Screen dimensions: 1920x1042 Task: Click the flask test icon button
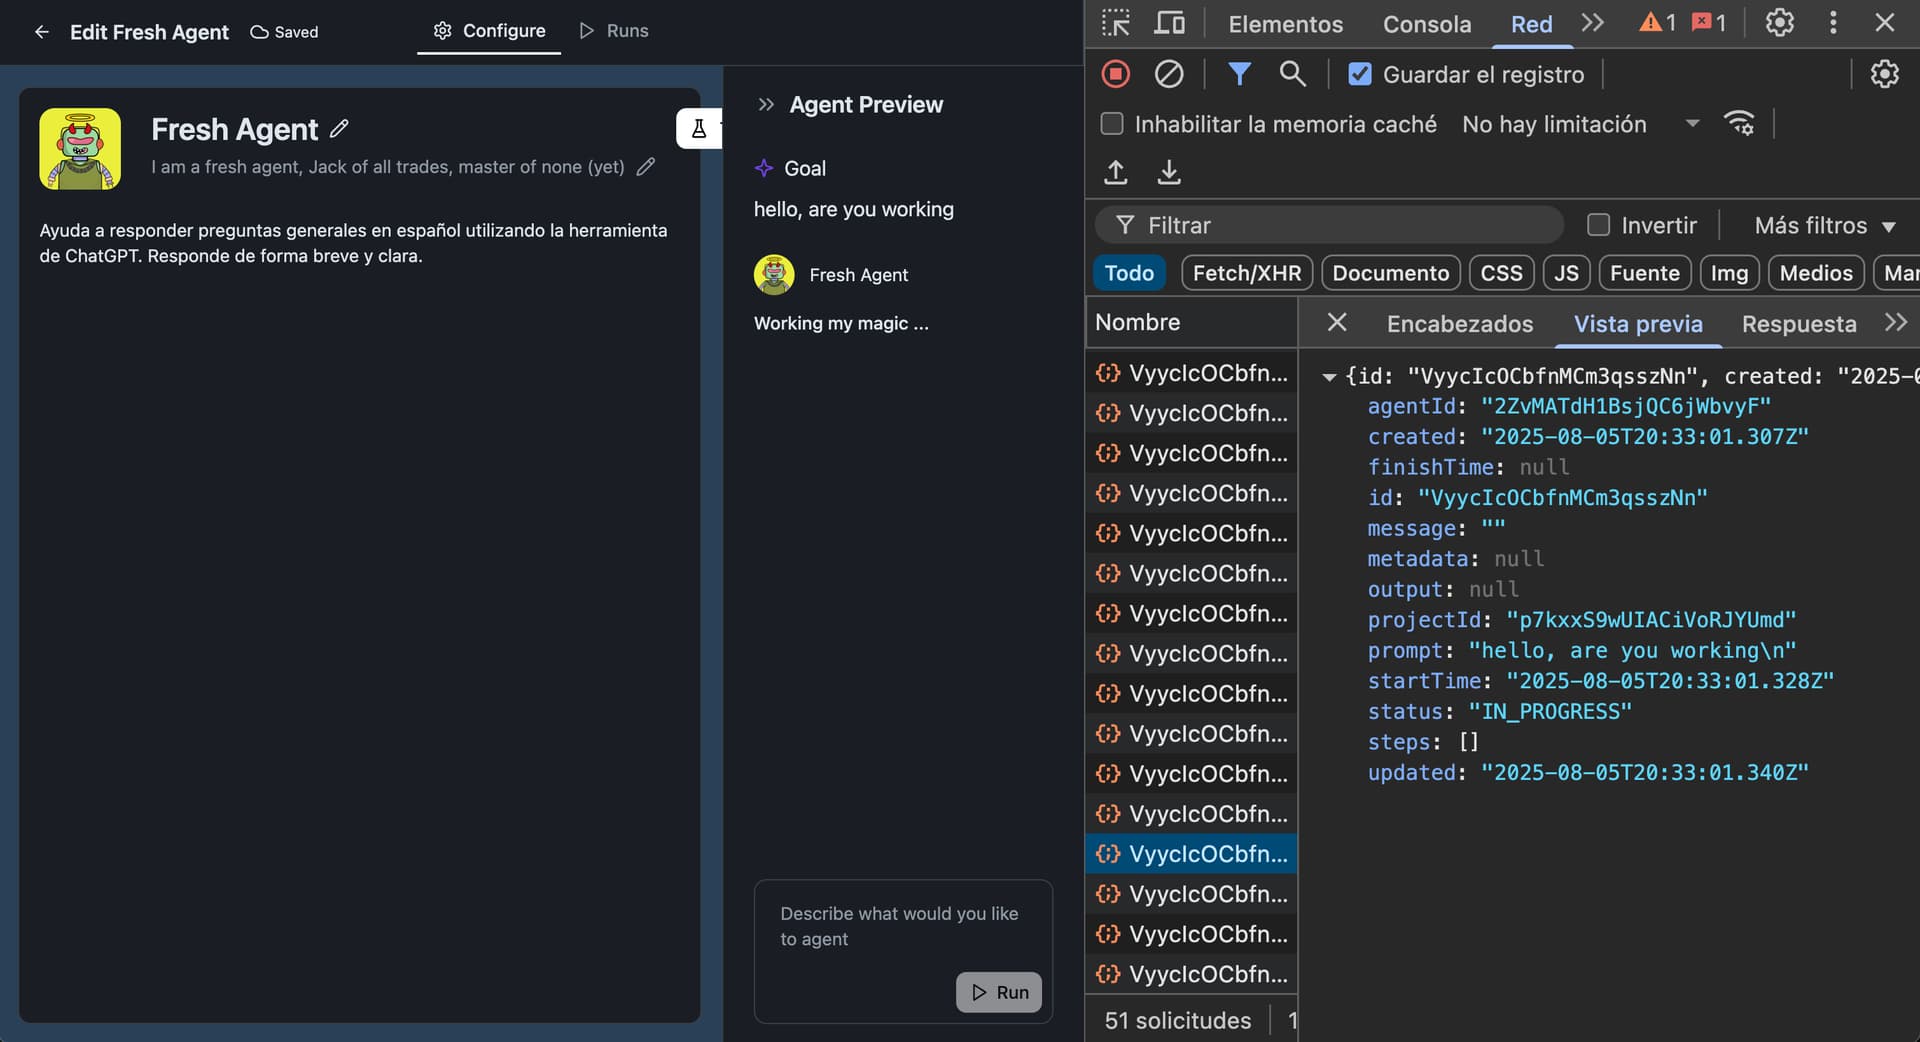pyautogui.click(x=698, y=129)
